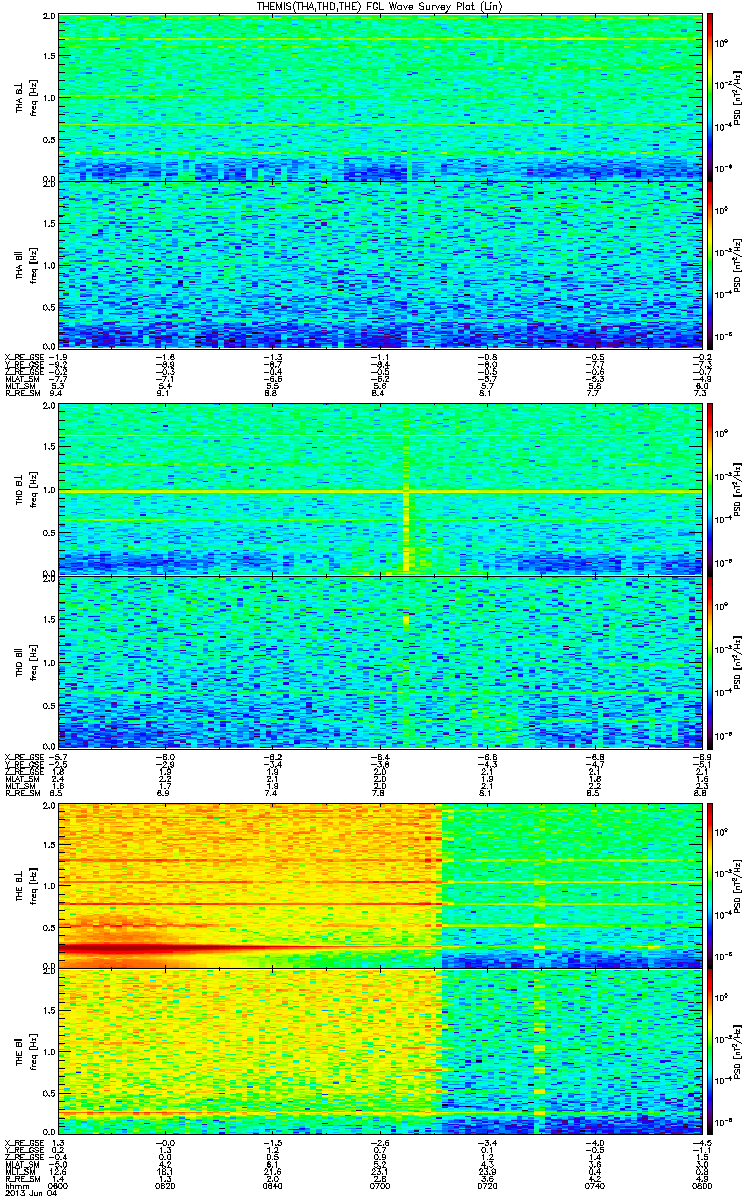
Task: Click the 0700 time tick label
Action: coord(380,1185)
